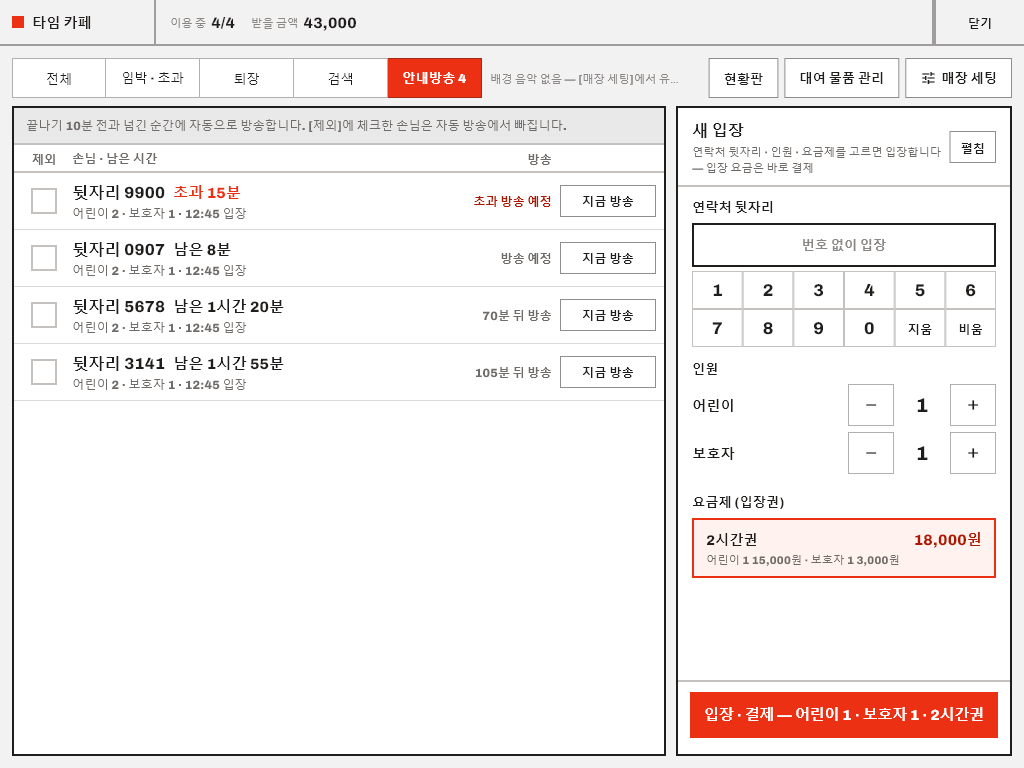The image size is (1024, 768).
Task: Tap keypad digit 7
Action: tap(717, 328)
